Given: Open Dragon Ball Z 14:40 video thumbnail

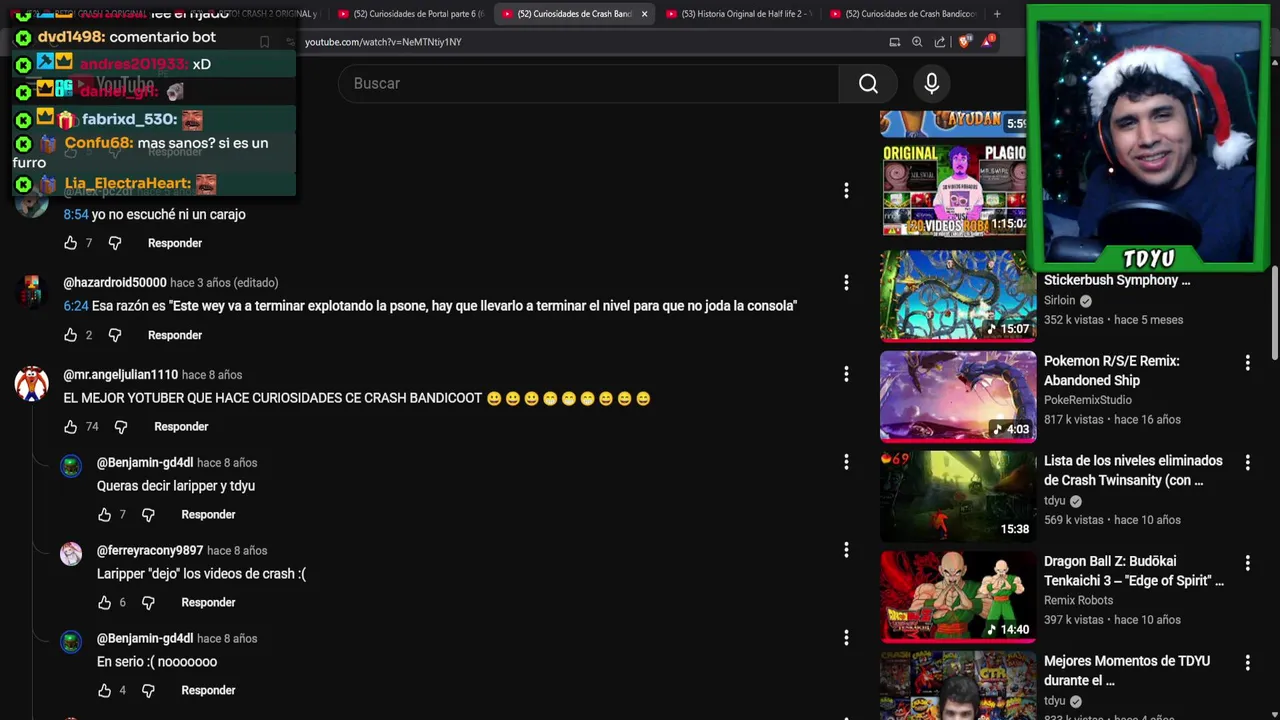Looking at the screenshot, I should 958,596.
